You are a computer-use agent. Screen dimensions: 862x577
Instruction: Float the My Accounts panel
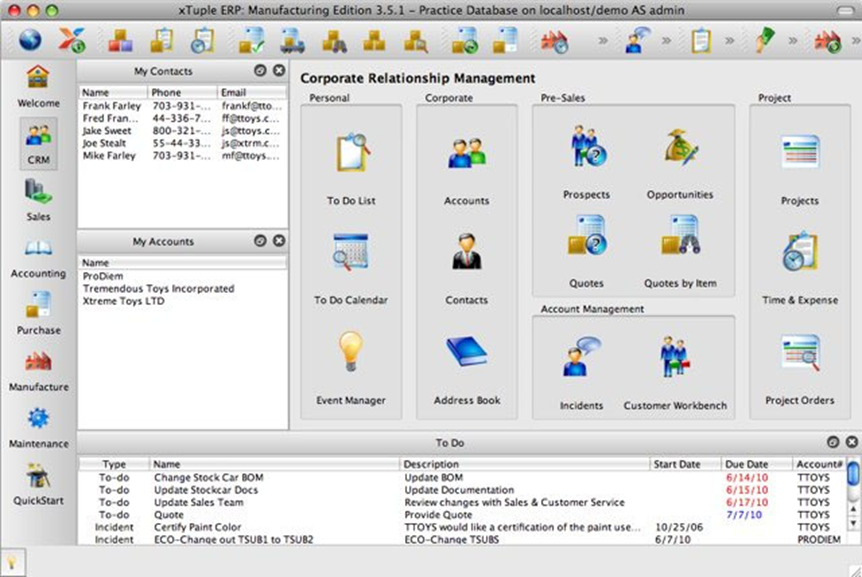pyautogui.click(x=260, y=241)
